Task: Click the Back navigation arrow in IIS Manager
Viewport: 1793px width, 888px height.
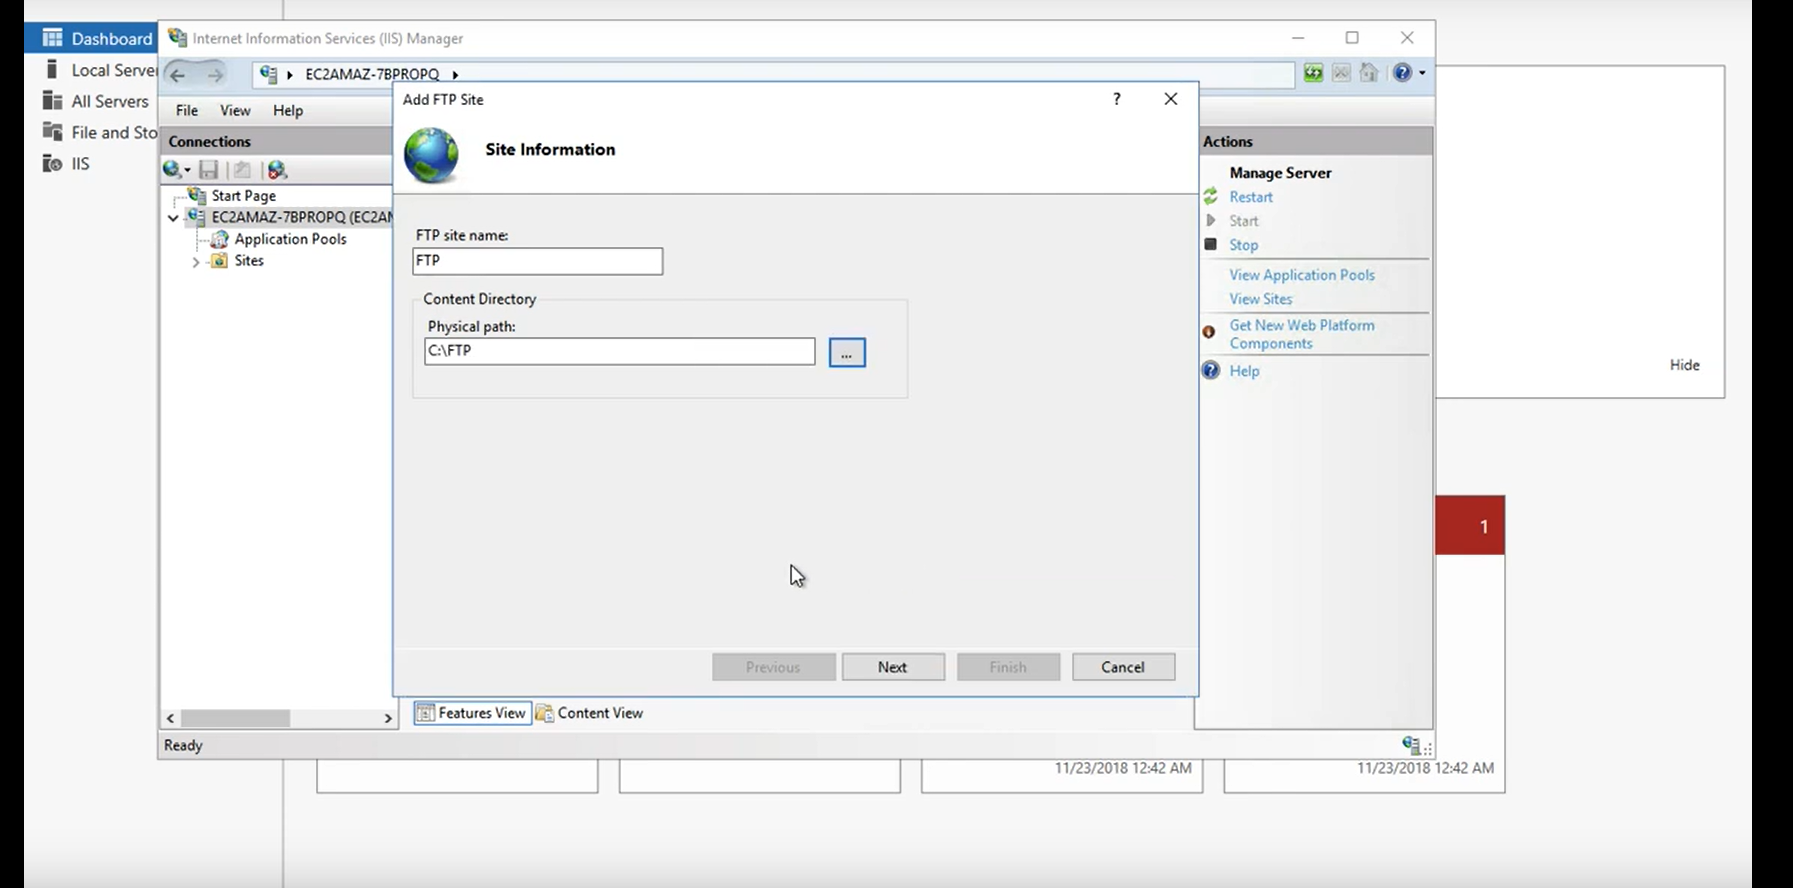Action: (x=177, y=74)
